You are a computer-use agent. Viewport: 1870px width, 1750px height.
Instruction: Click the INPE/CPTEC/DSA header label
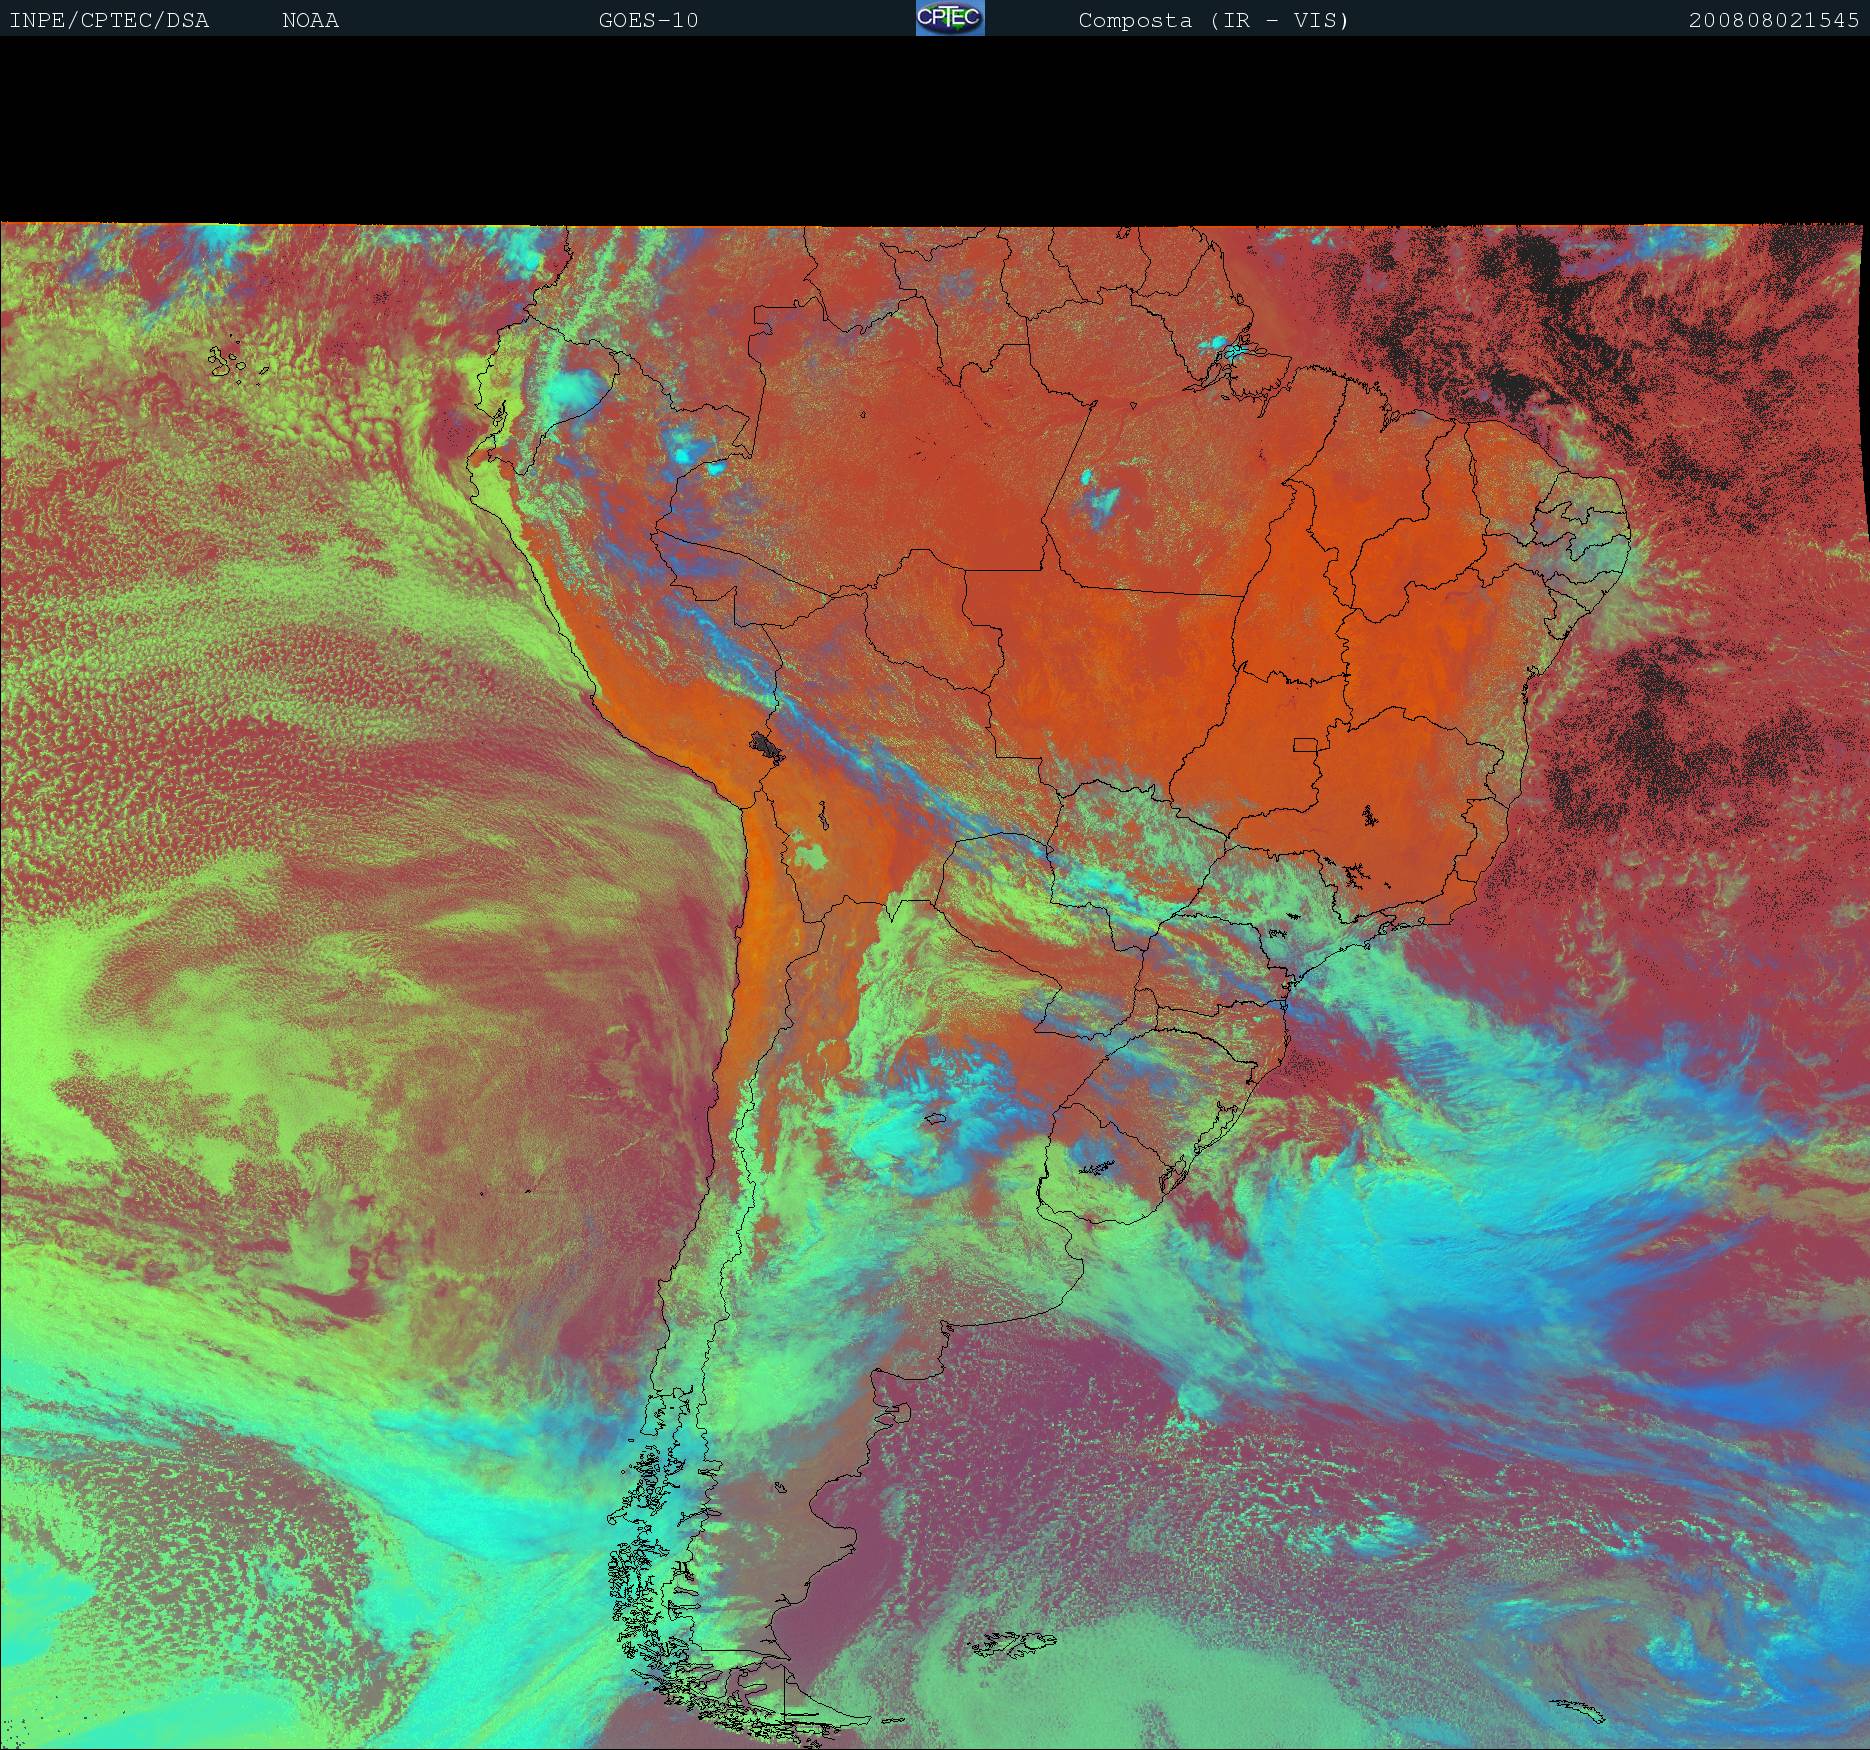[109, 20]
